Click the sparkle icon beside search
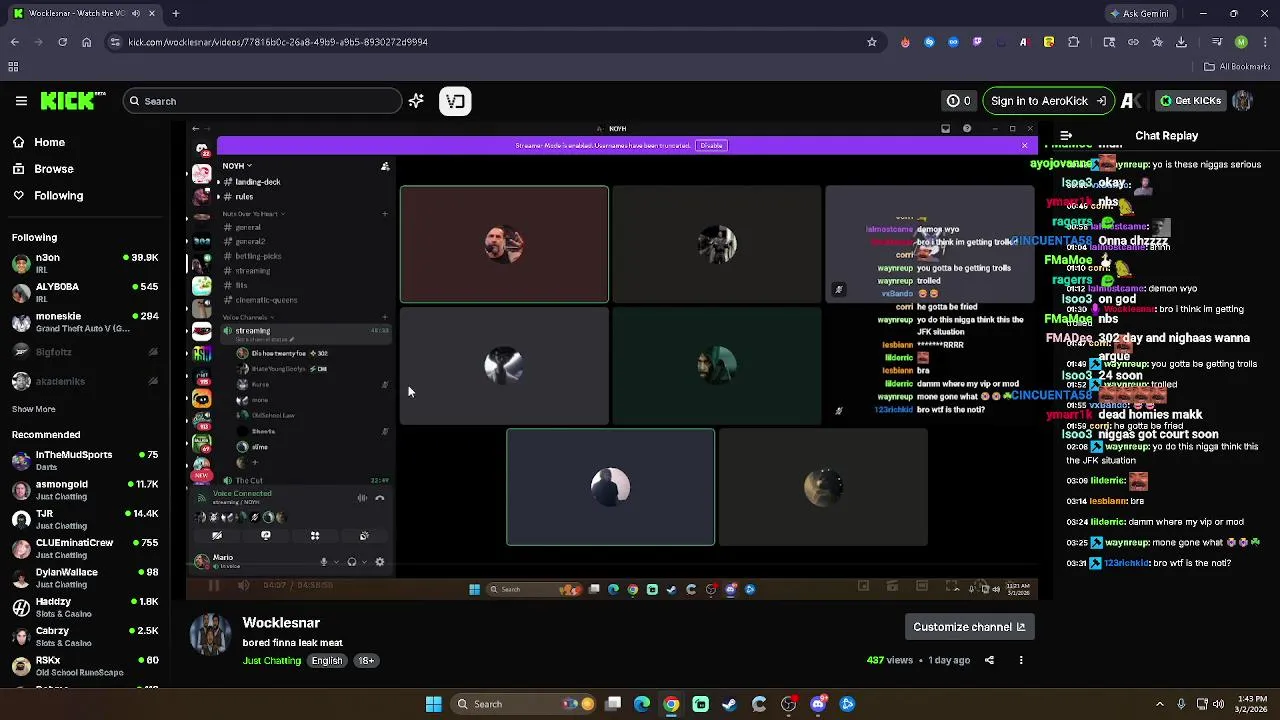Viewport: 1280px width, 720px height. pyautogui.click(x=416, y=101)
